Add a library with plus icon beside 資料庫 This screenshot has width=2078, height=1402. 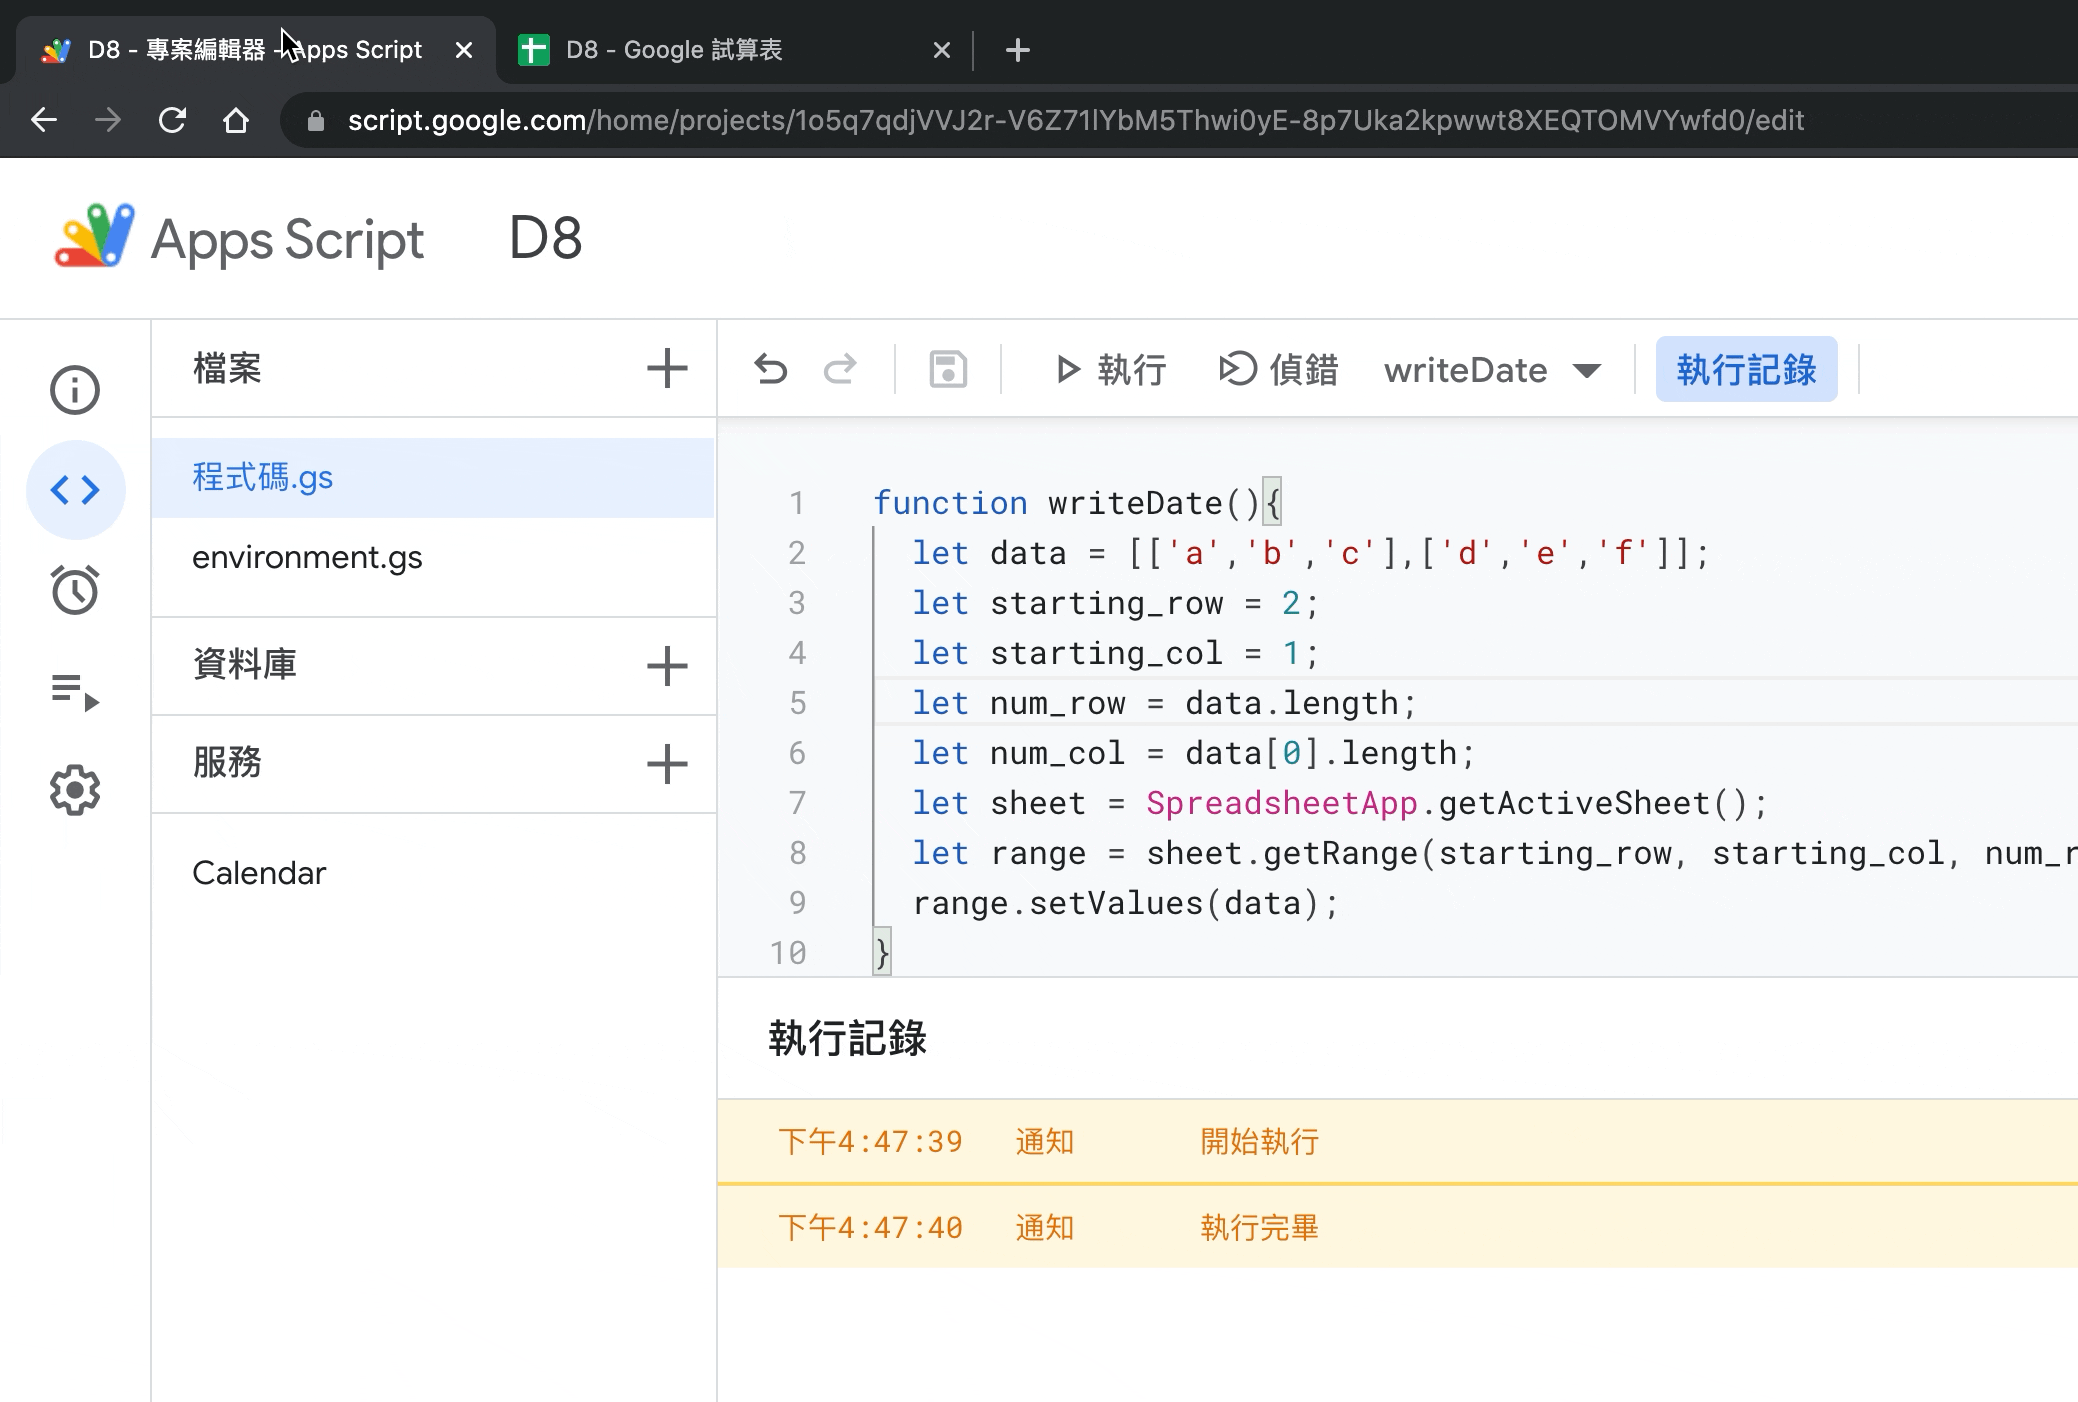[667, 666]
